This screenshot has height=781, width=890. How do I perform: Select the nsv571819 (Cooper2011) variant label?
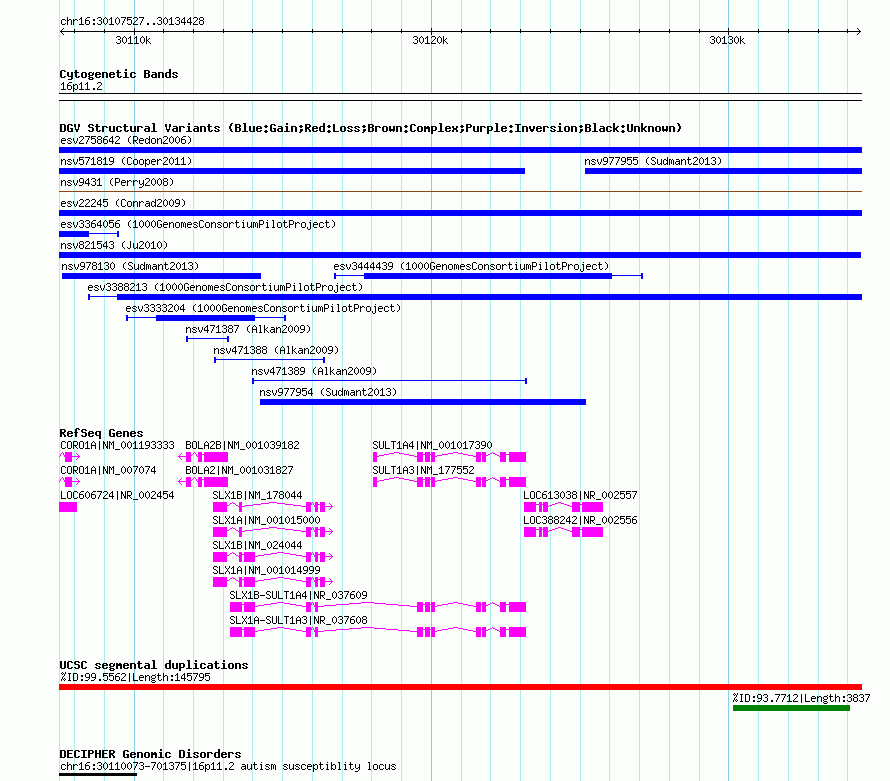126,161
